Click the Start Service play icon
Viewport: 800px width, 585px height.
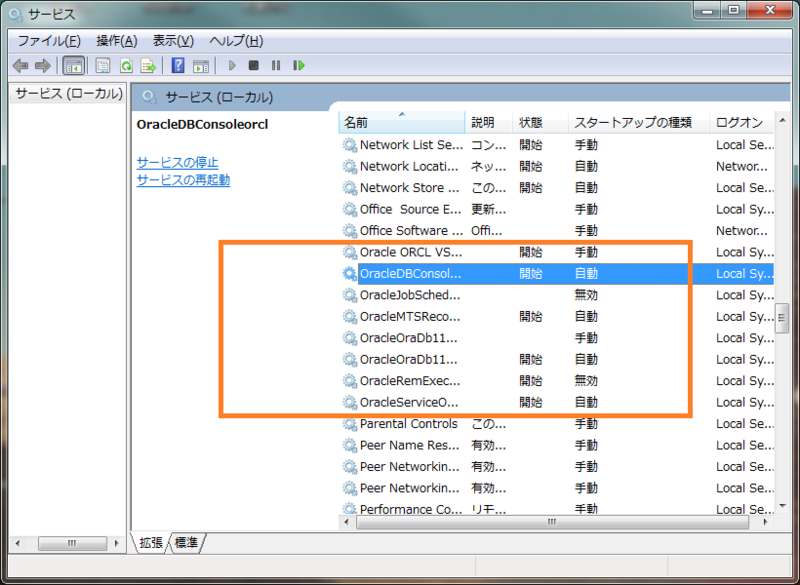[x=232, y=65]
